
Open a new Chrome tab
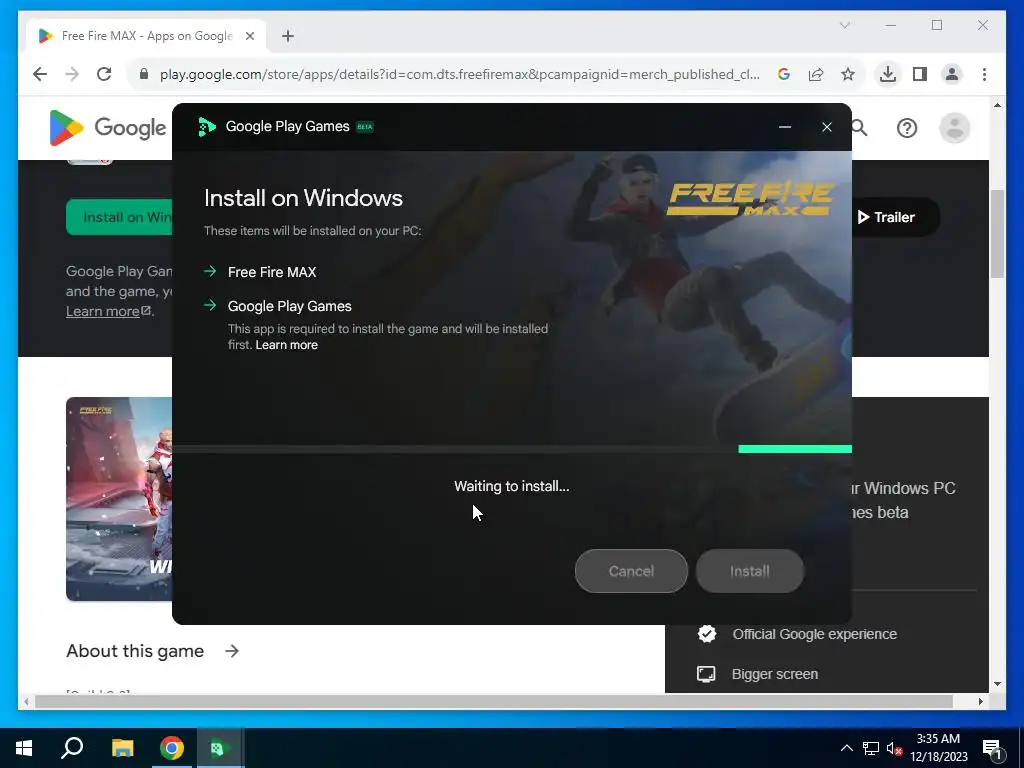click(x=287, y=36)
